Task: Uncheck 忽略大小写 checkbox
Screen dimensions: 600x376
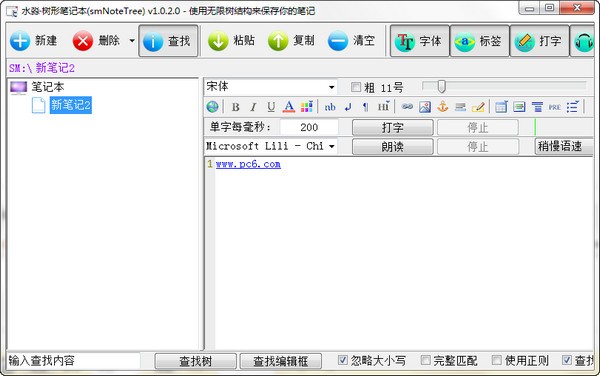Action: point(342,360)
